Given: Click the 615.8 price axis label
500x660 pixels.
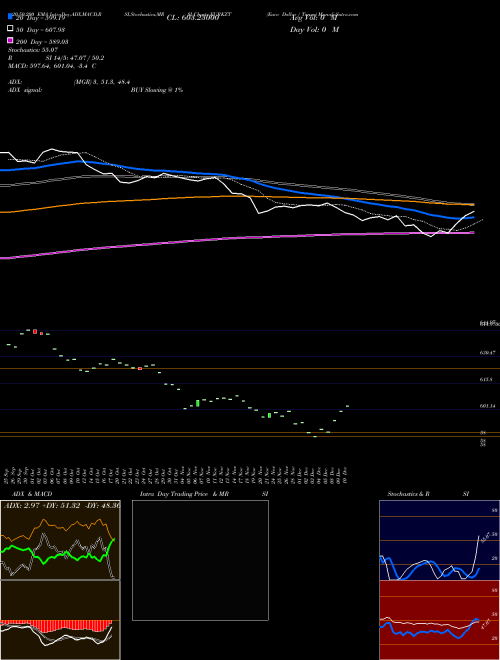Looking at the screenshot, I should (486, 379).
